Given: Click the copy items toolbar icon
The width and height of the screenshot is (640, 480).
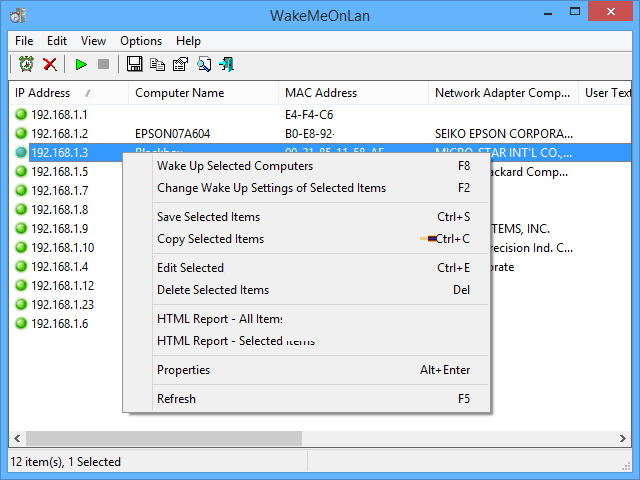Looking at the screenshot, I should coord(158,65).
